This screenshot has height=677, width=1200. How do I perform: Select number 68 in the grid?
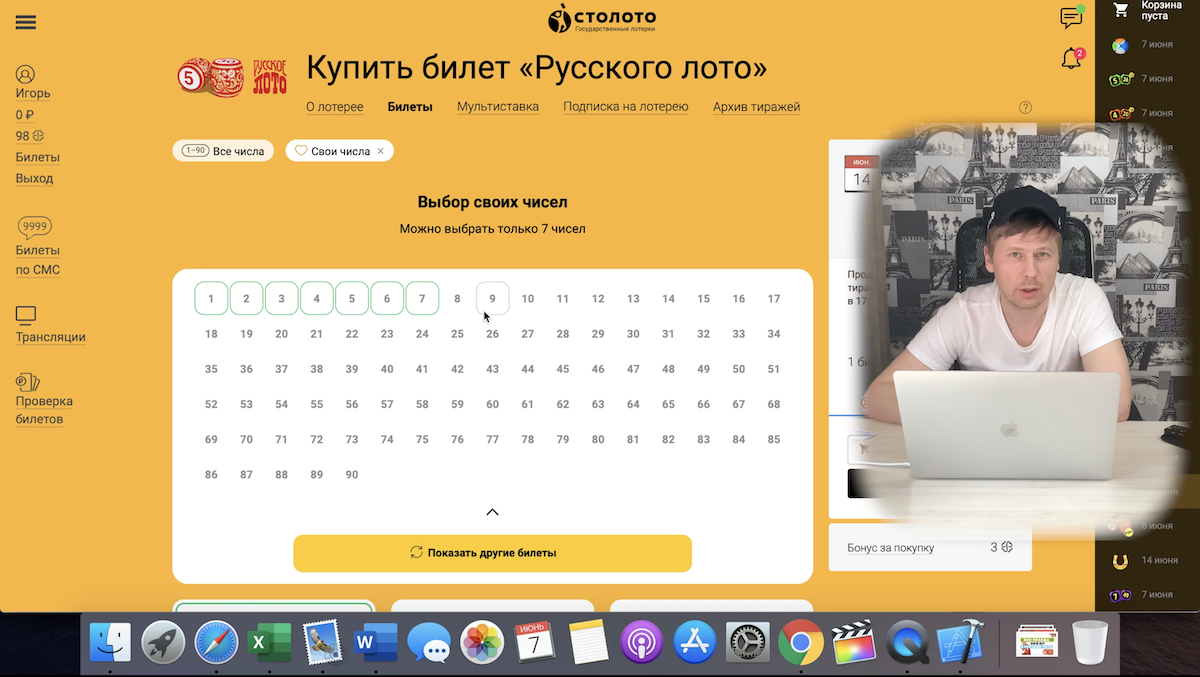click(774, 404)
